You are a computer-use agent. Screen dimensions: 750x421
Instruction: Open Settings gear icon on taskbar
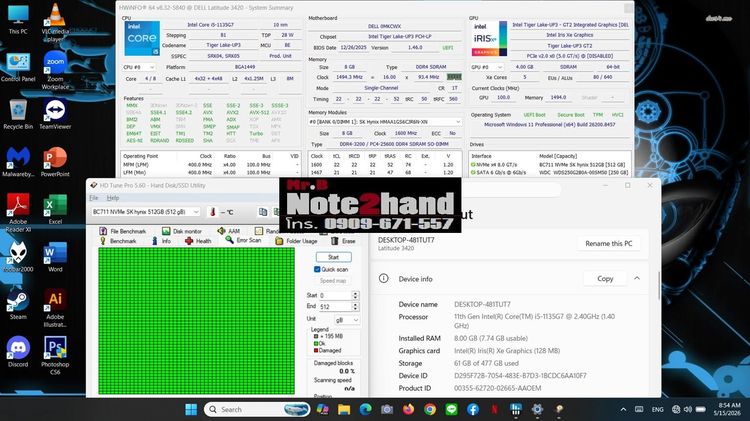coord(537,410)
